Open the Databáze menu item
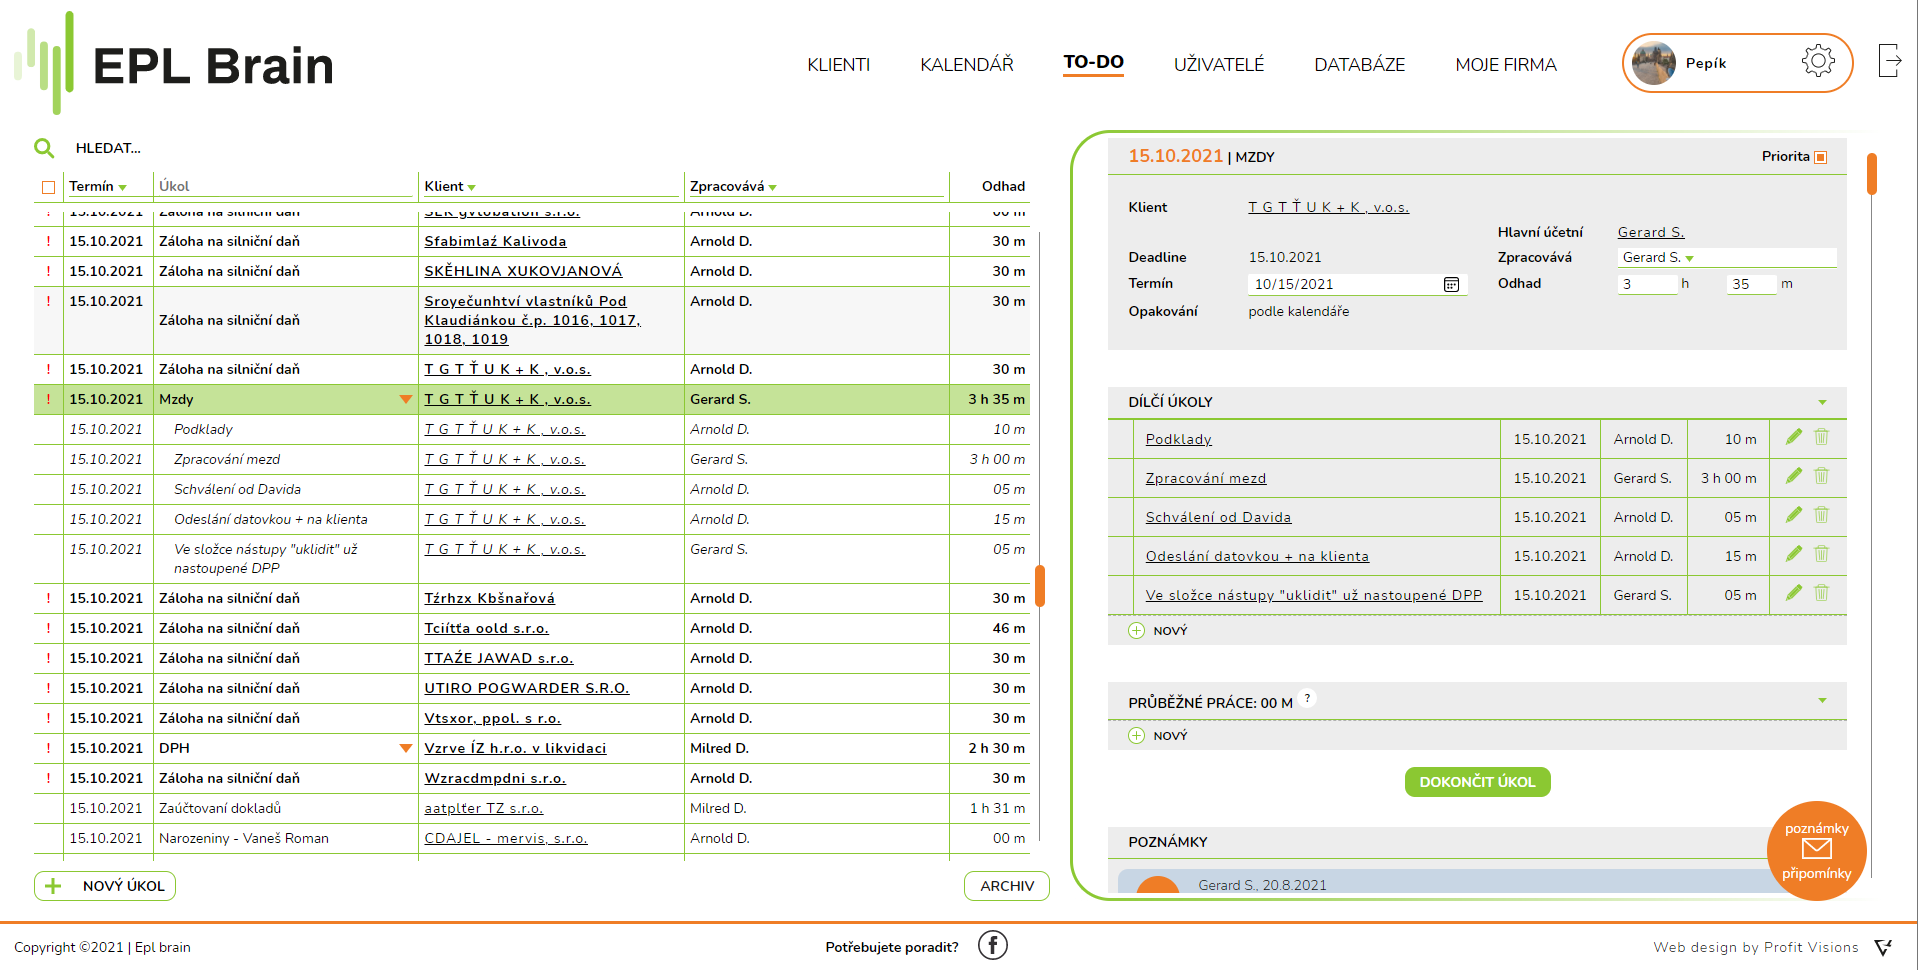Screen dimensions: 1918x970 click(1359, 65)
